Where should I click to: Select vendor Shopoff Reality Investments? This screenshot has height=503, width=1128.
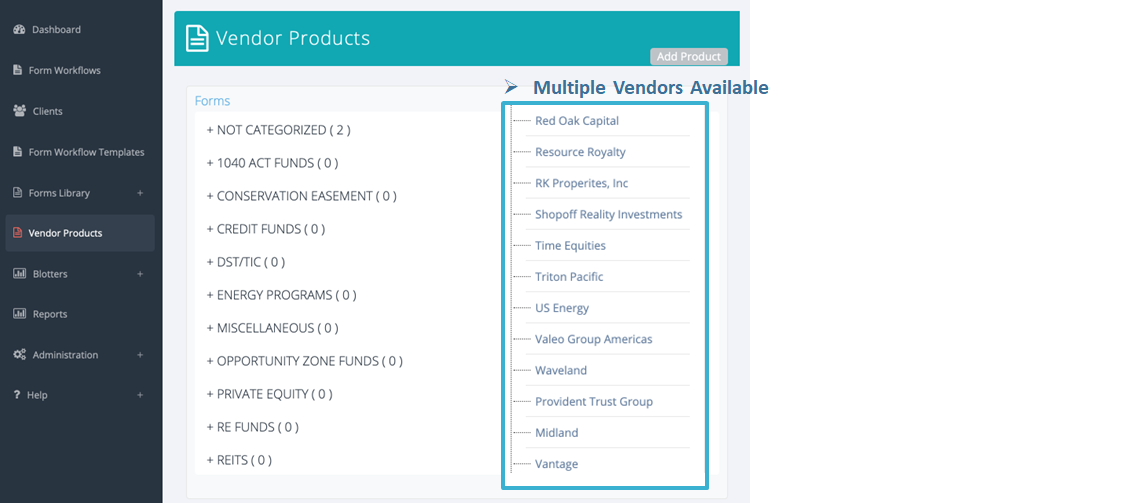[609, 214]
